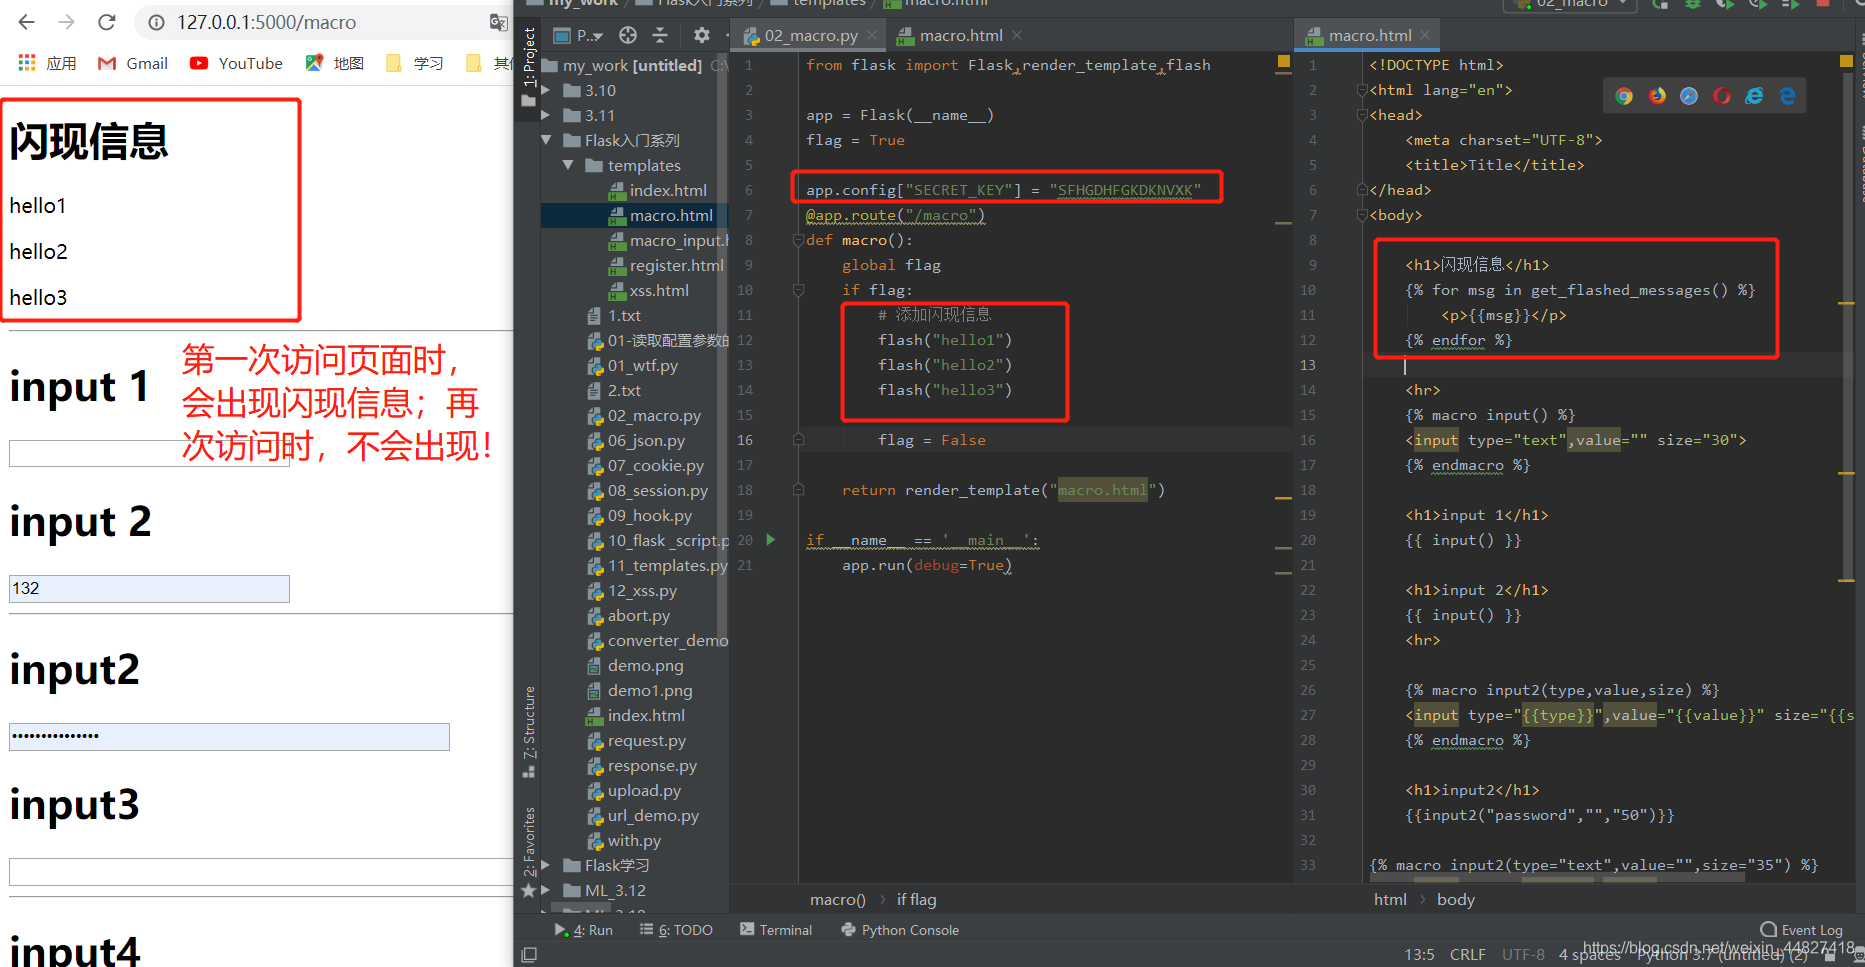
Task: Open Gmail bookmark
Action: pos(133,63)
